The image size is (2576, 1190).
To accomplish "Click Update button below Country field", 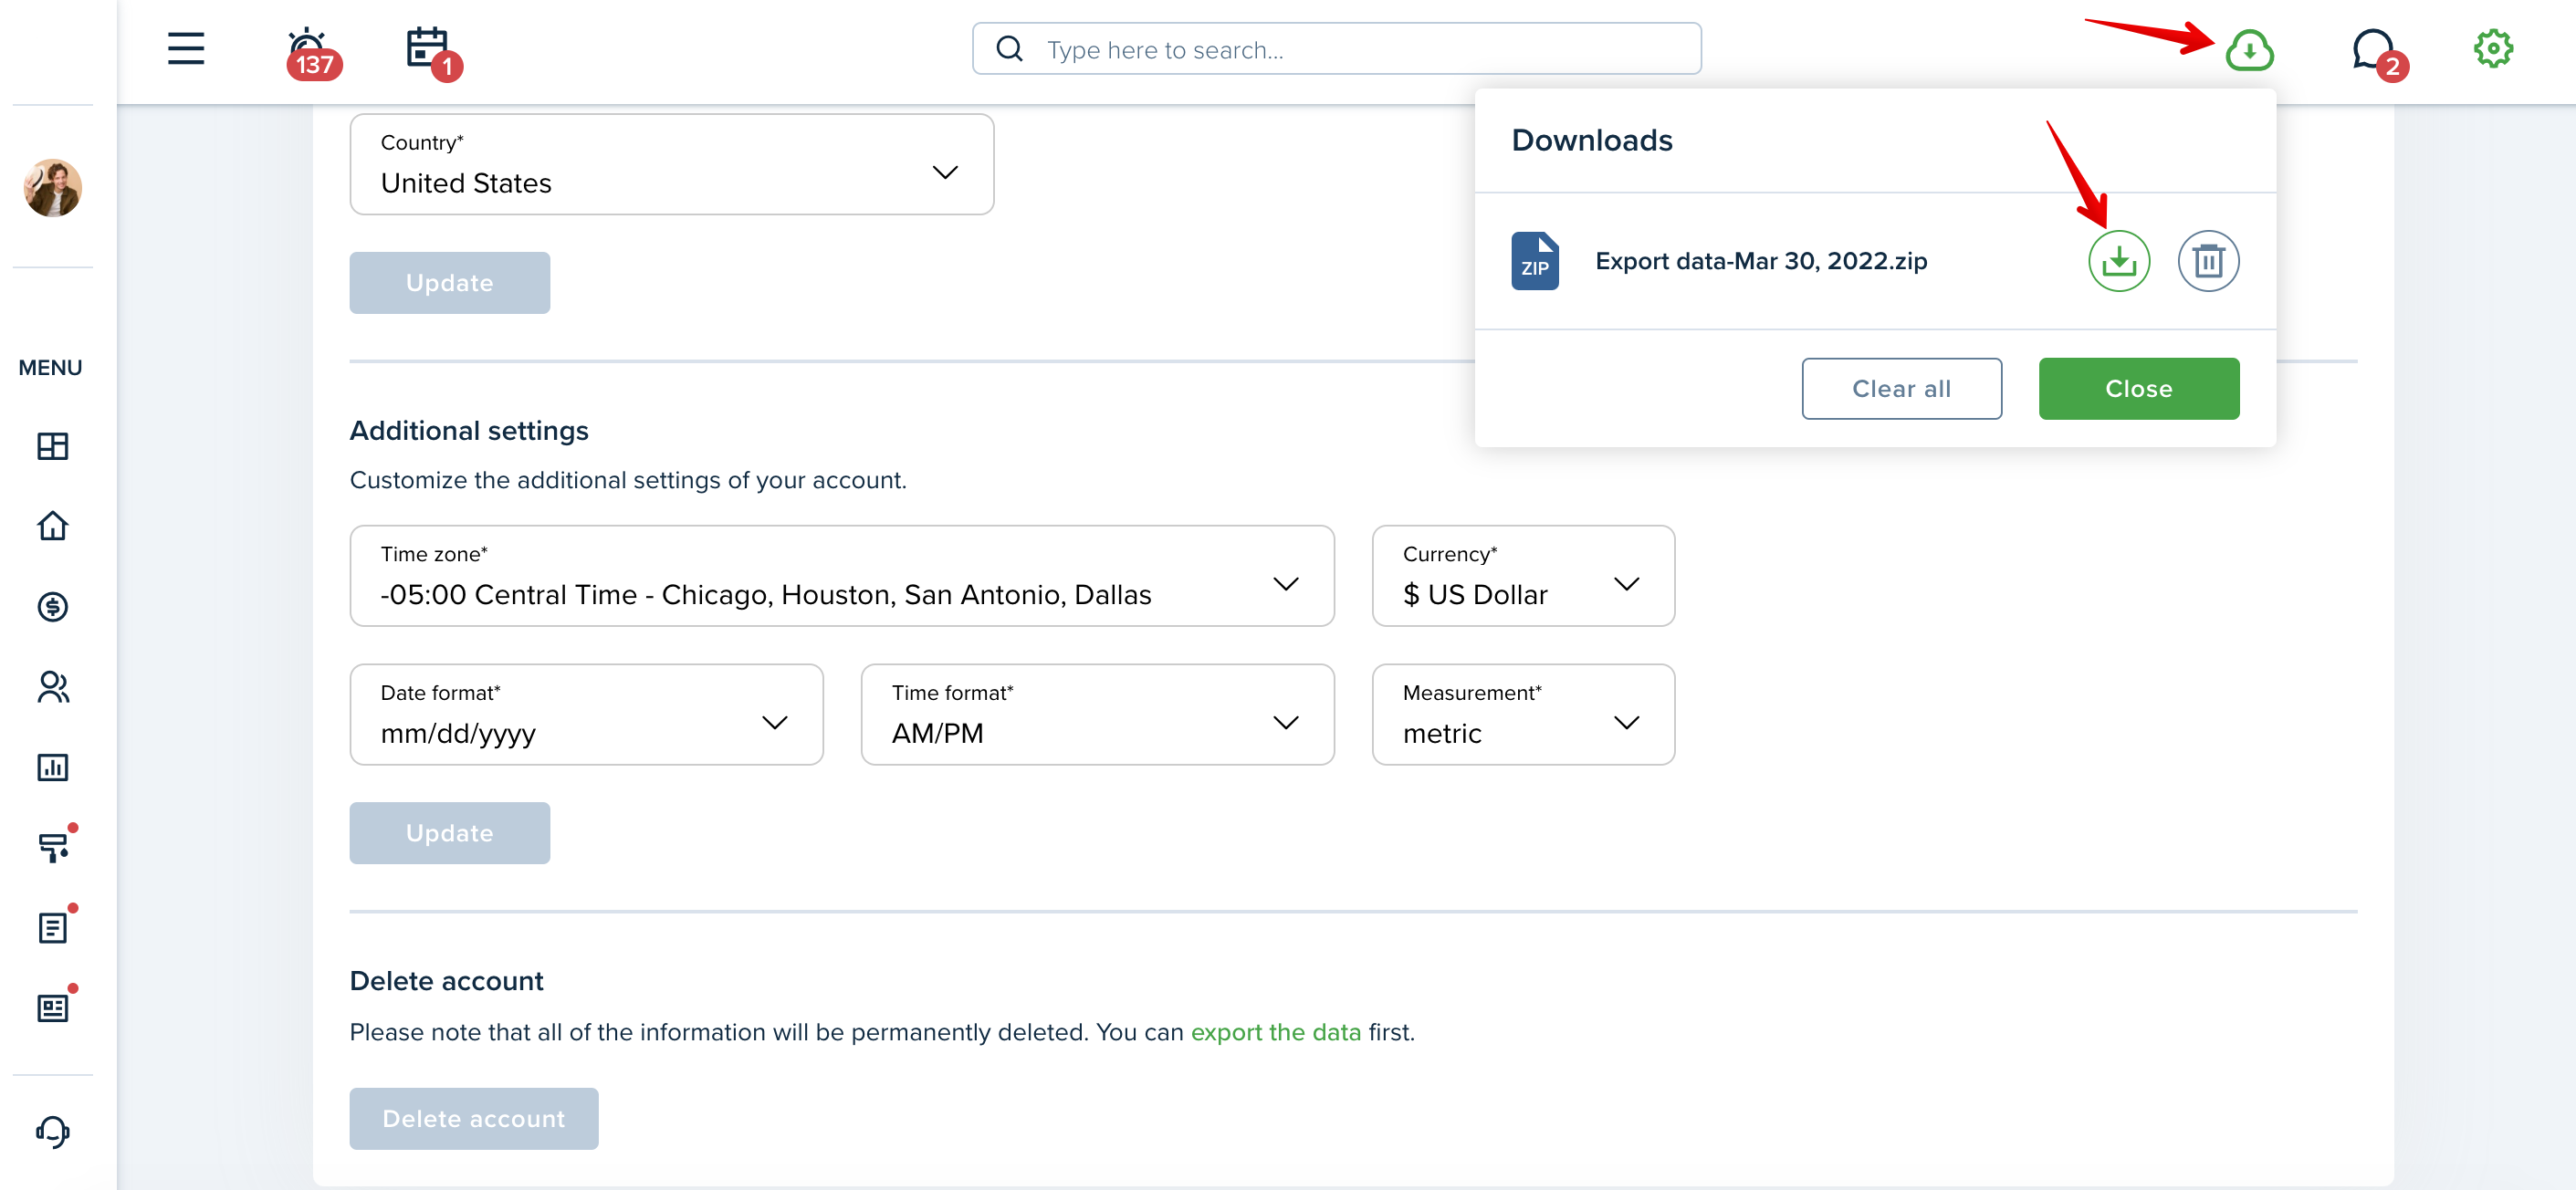I will (x=450, y=283).
